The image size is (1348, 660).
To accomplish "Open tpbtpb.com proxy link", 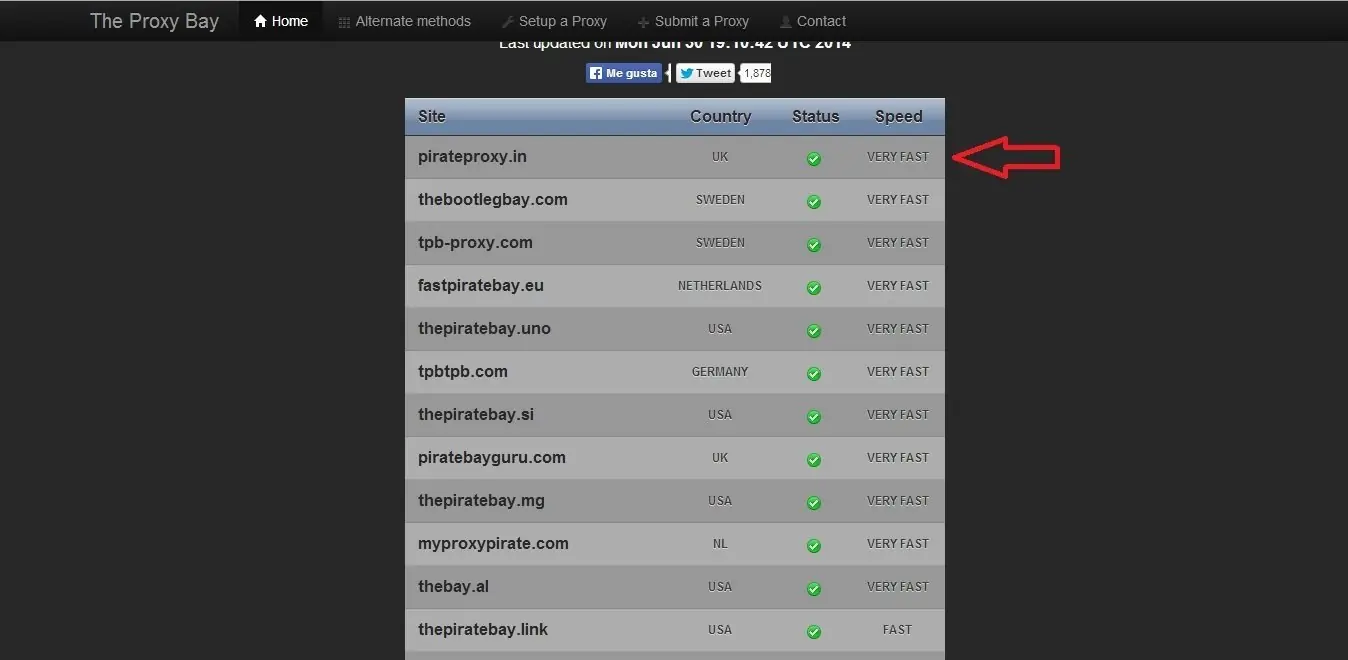I will [x=463, y=372].
